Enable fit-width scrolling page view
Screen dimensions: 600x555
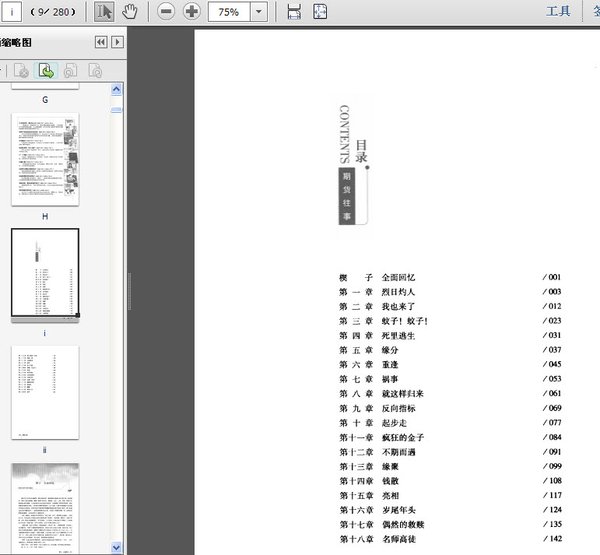coord(294,12)
